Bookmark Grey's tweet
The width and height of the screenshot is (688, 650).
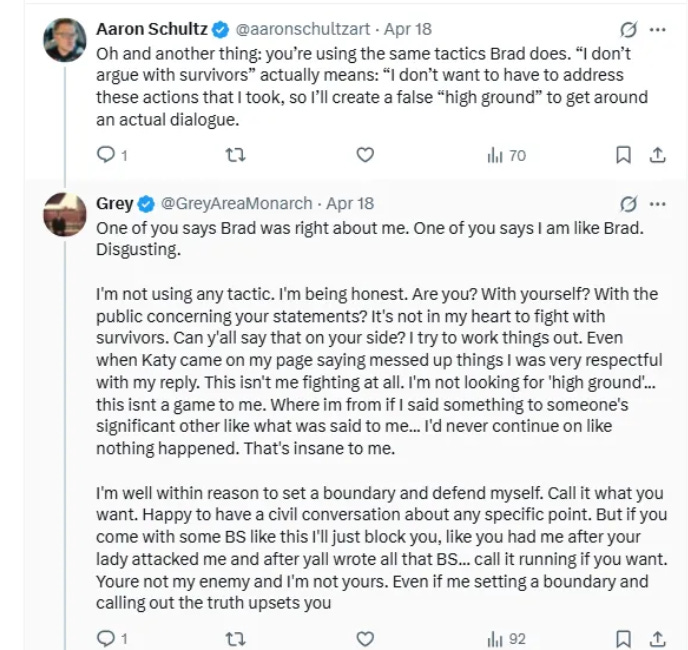[623, 637]
